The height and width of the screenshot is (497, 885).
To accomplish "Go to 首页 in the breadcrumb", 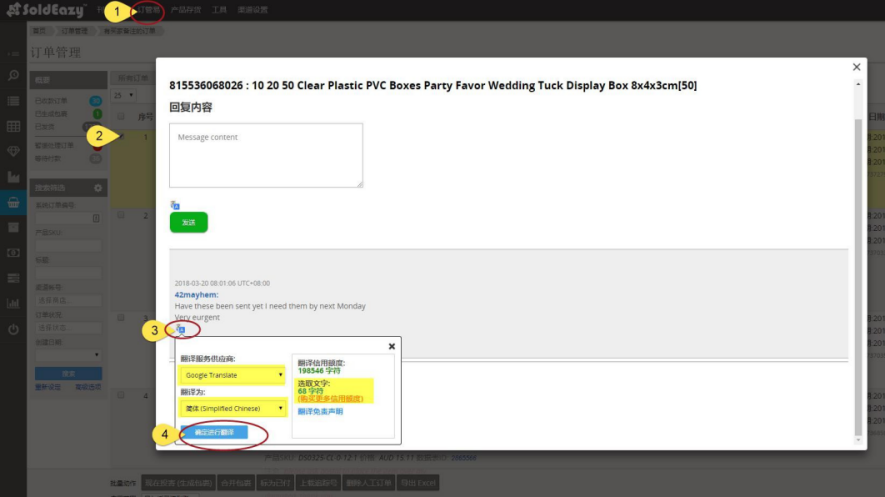I will pos(39,31).
